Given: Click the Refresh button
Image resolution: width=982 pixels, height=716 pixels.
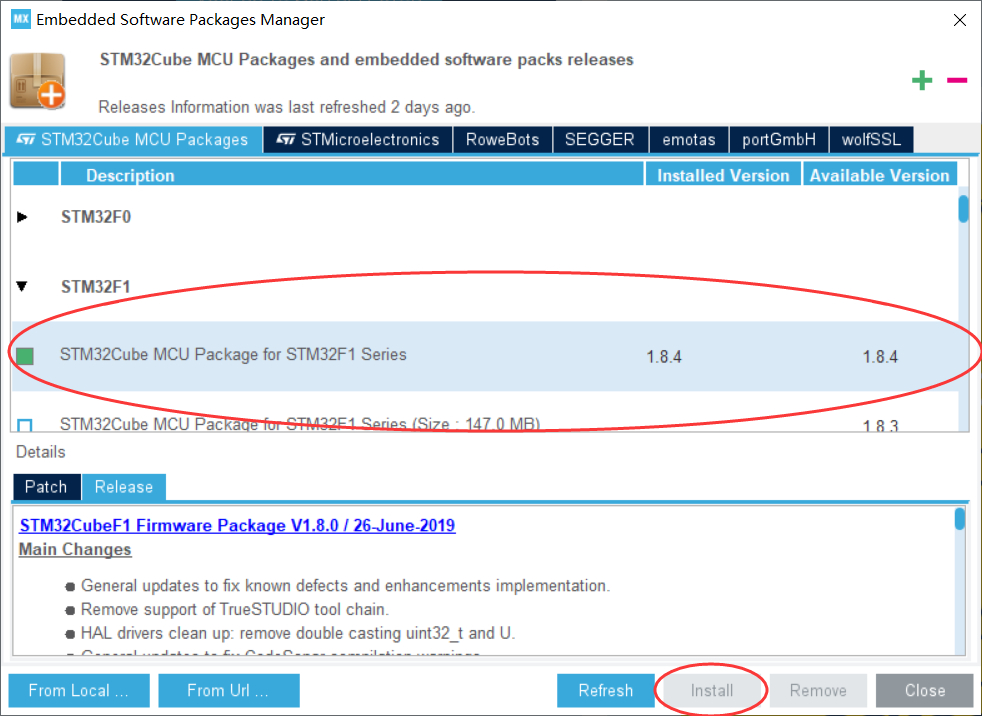Looking at the screenshot, I should coord(605,690).
